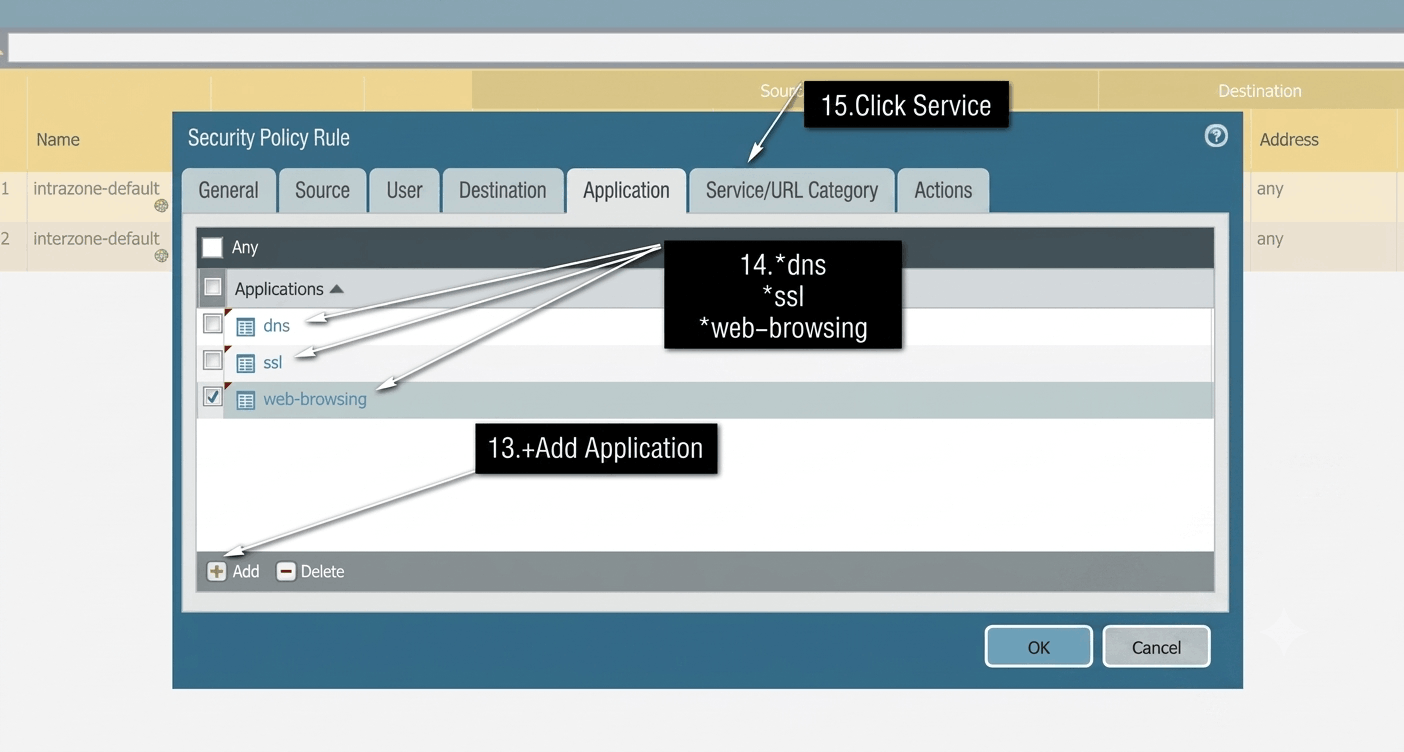
Task: Delete the selected application
Action: (x=311, y=572)
